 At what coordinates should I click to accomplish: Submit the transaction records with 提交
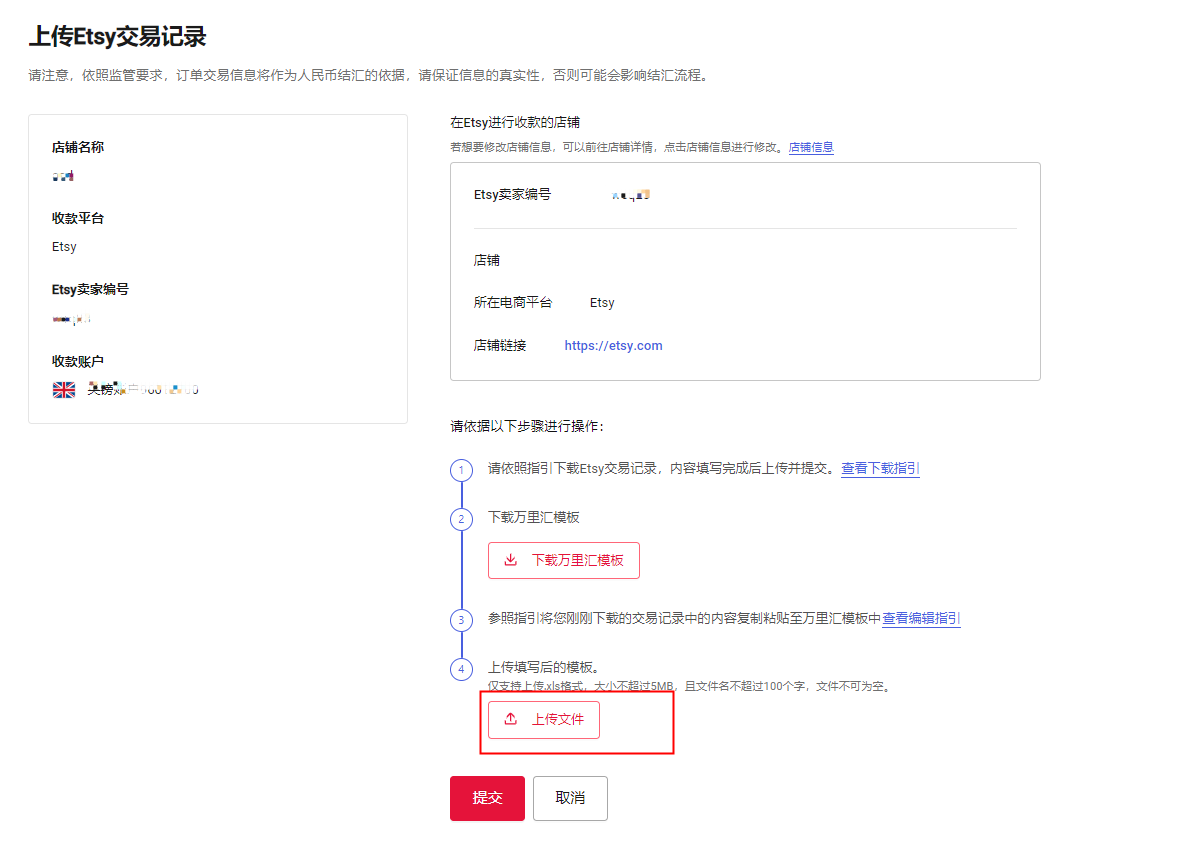click(487, 798)
